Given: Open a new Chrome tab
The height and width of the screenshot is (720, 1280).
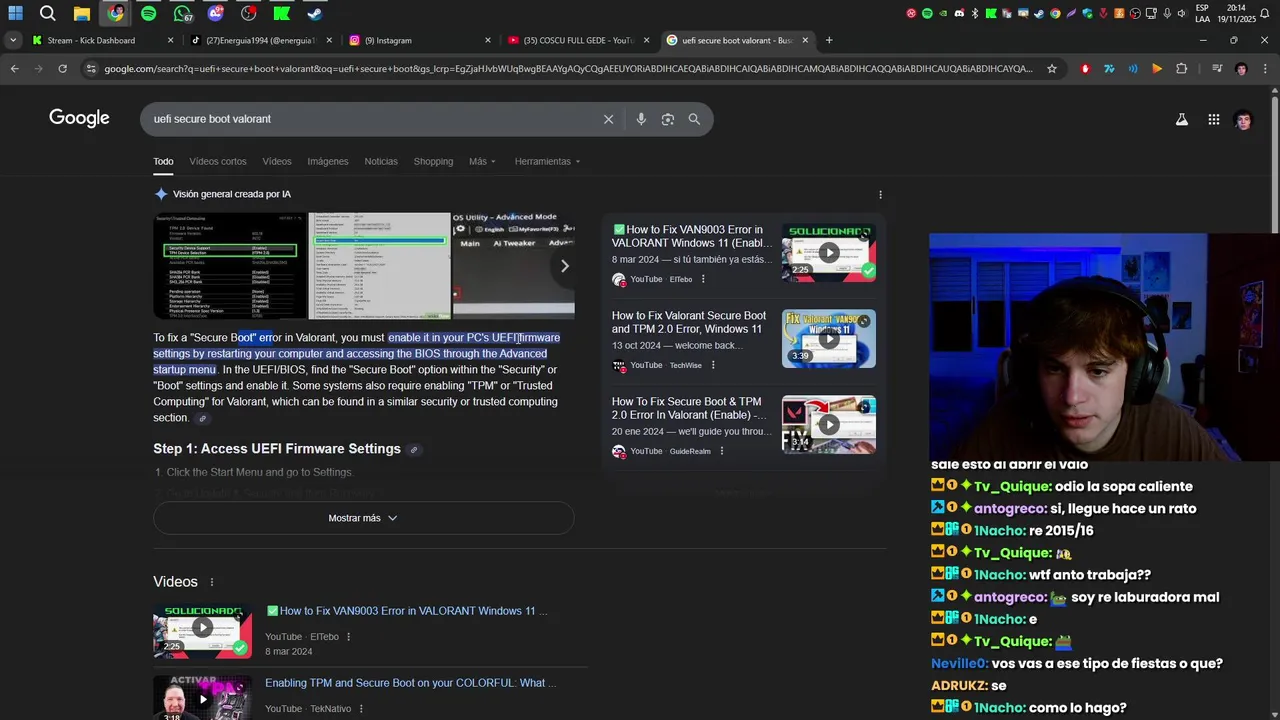Looking at the screenshot, I should (829, 40).
